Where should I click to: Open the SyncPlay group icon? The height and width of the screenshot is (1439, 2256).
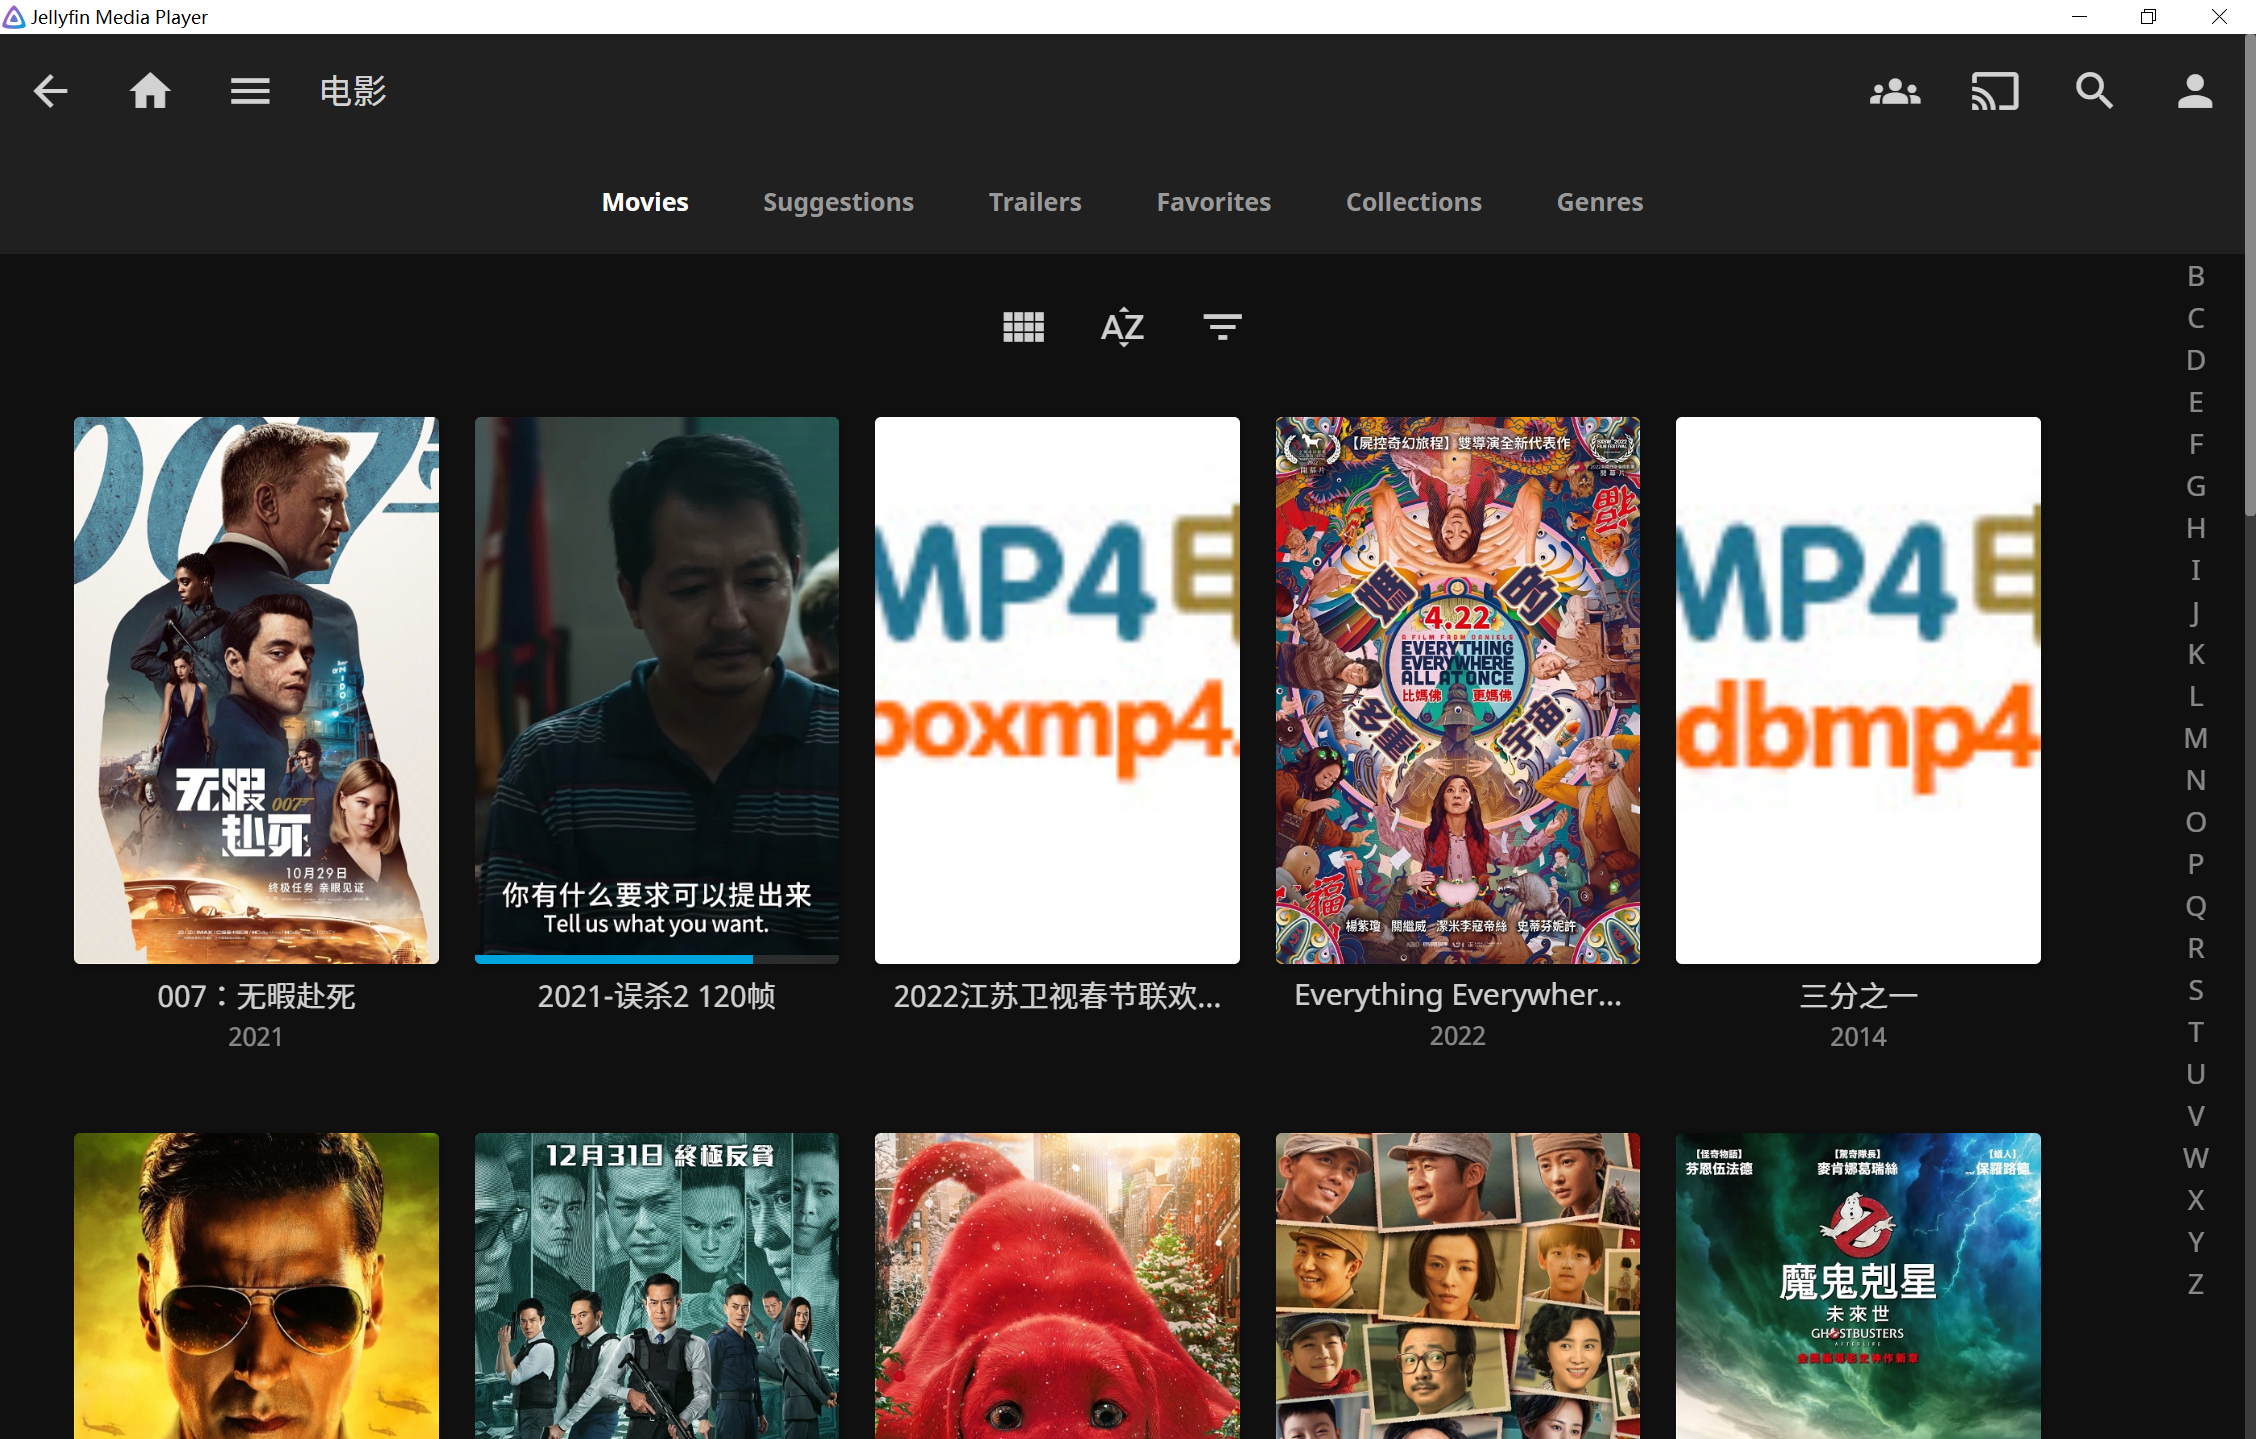(1895, 91)
